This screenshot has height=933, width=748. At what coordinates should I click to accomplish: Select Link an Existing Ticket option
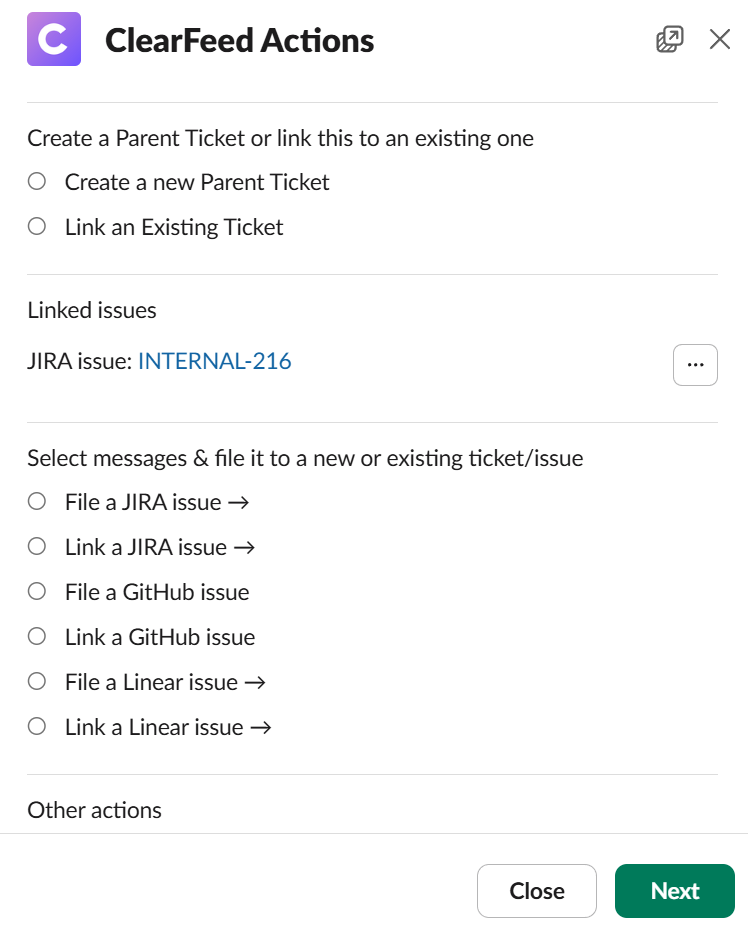[37, 227]
